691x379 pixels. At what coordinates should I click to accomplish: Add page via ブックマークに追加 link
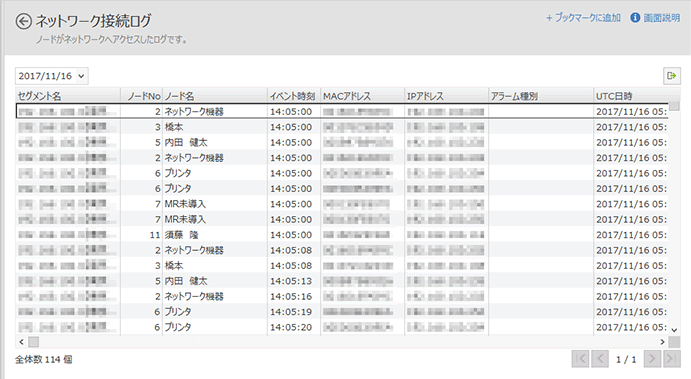583,18
